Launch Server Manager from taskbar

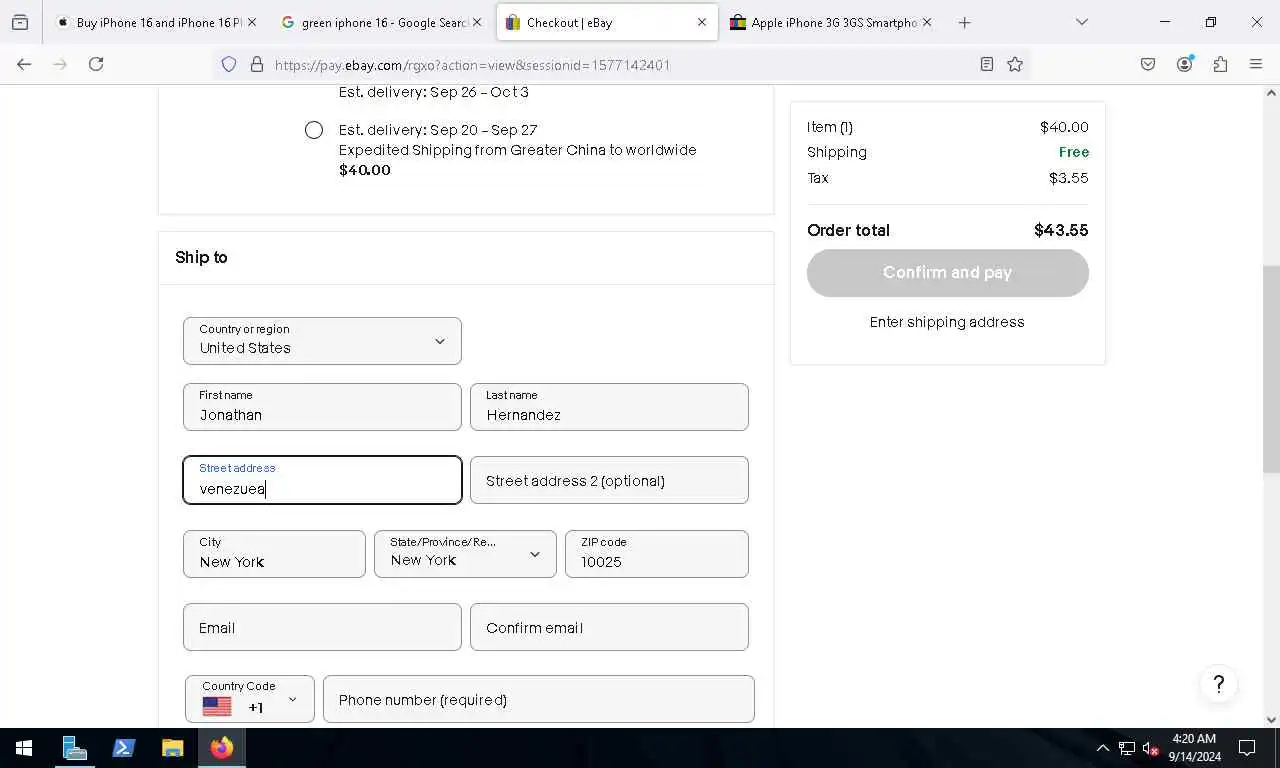pyautogui.click(x=74, y=748)
